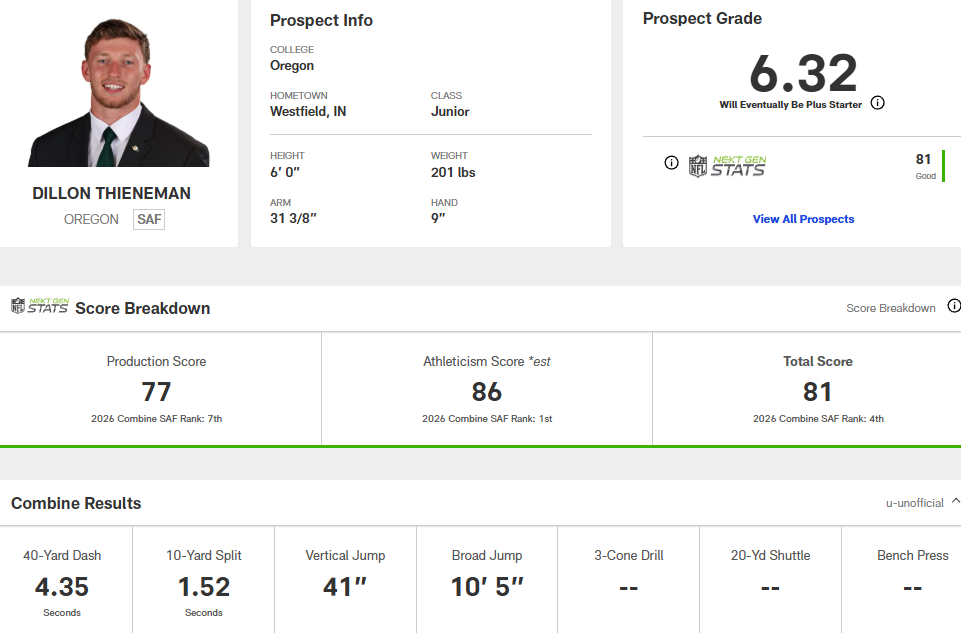Click the 10-Yard Split result tile

(204, 582)
